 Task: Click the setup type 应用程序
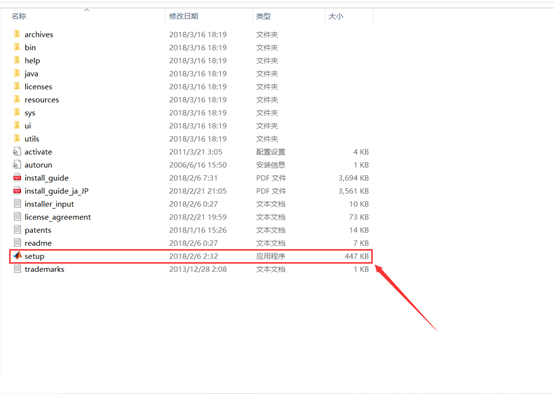tap(271, 256)
